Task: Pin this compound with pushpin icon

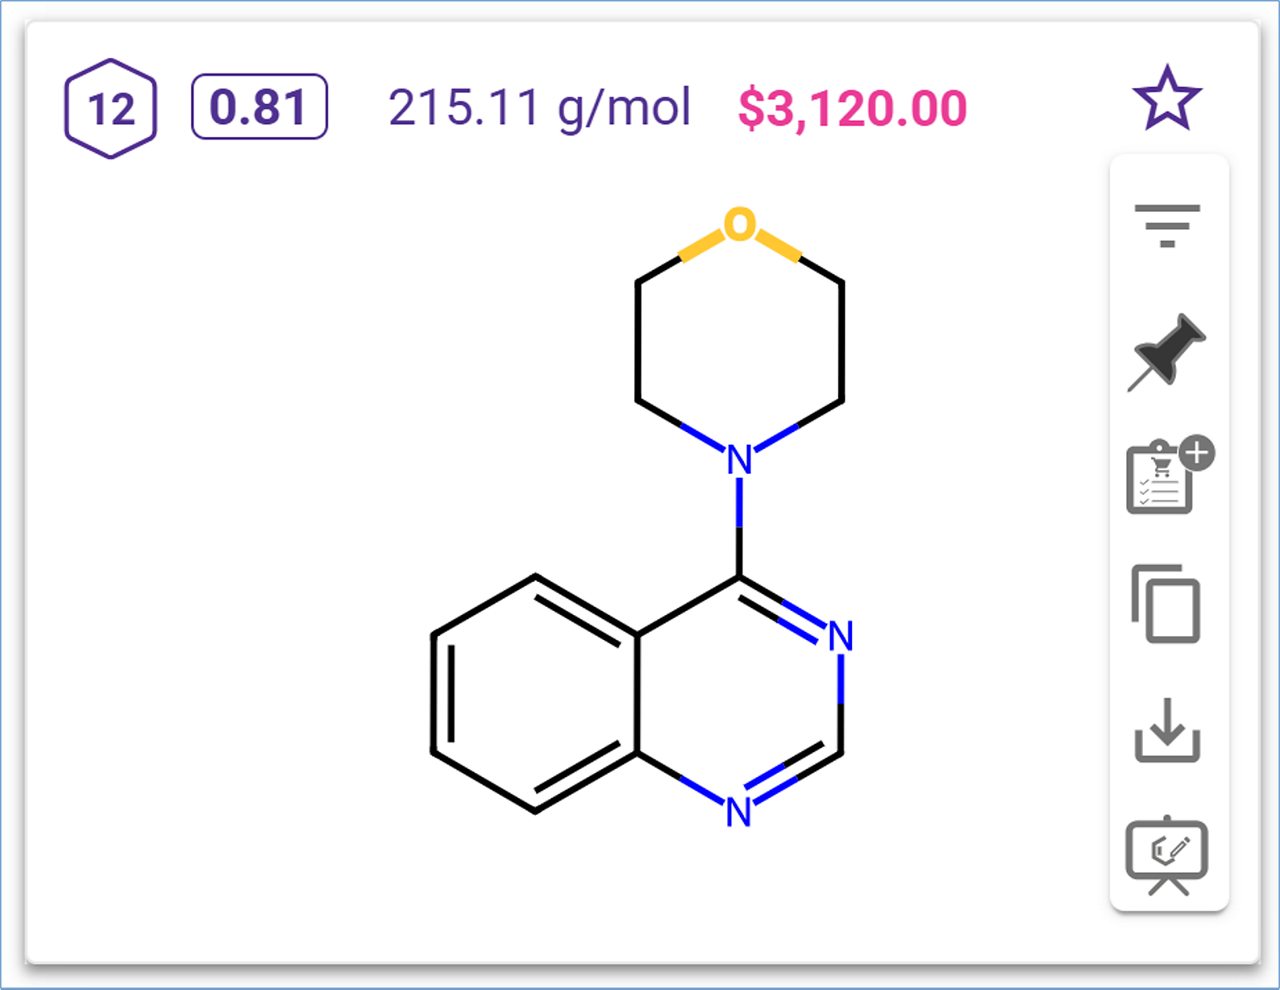Action: pos(1167,352)
